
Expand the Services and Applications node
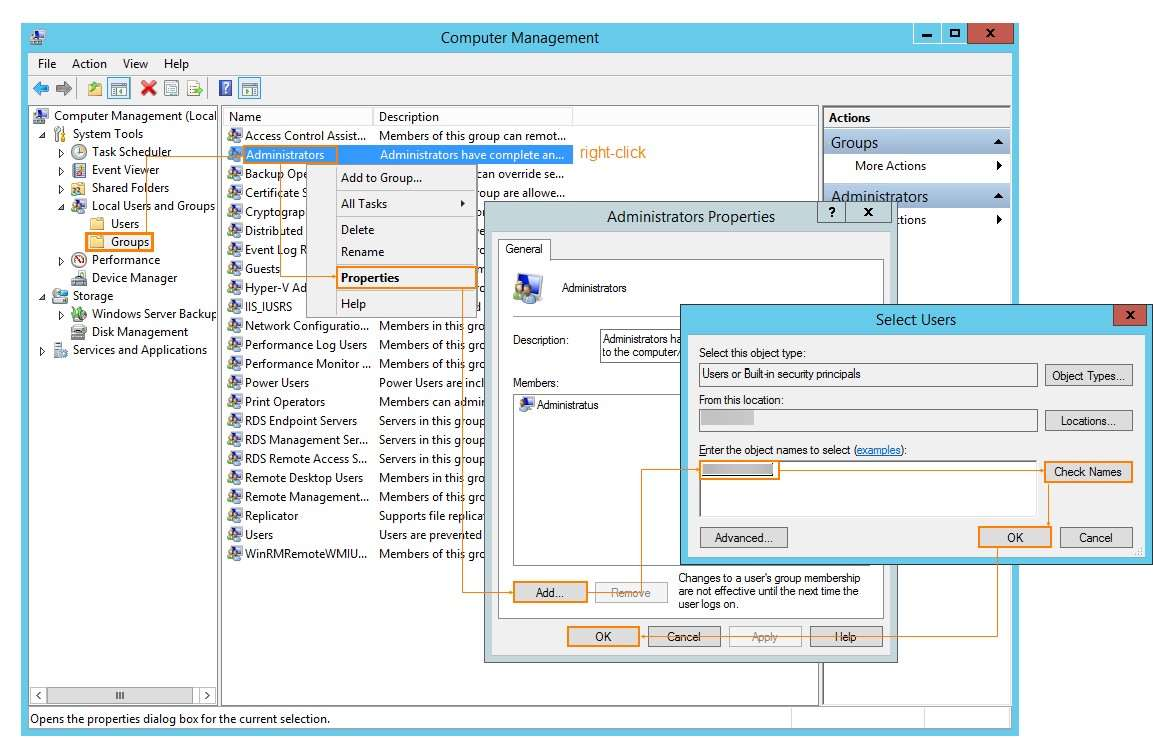coord(42,351)
